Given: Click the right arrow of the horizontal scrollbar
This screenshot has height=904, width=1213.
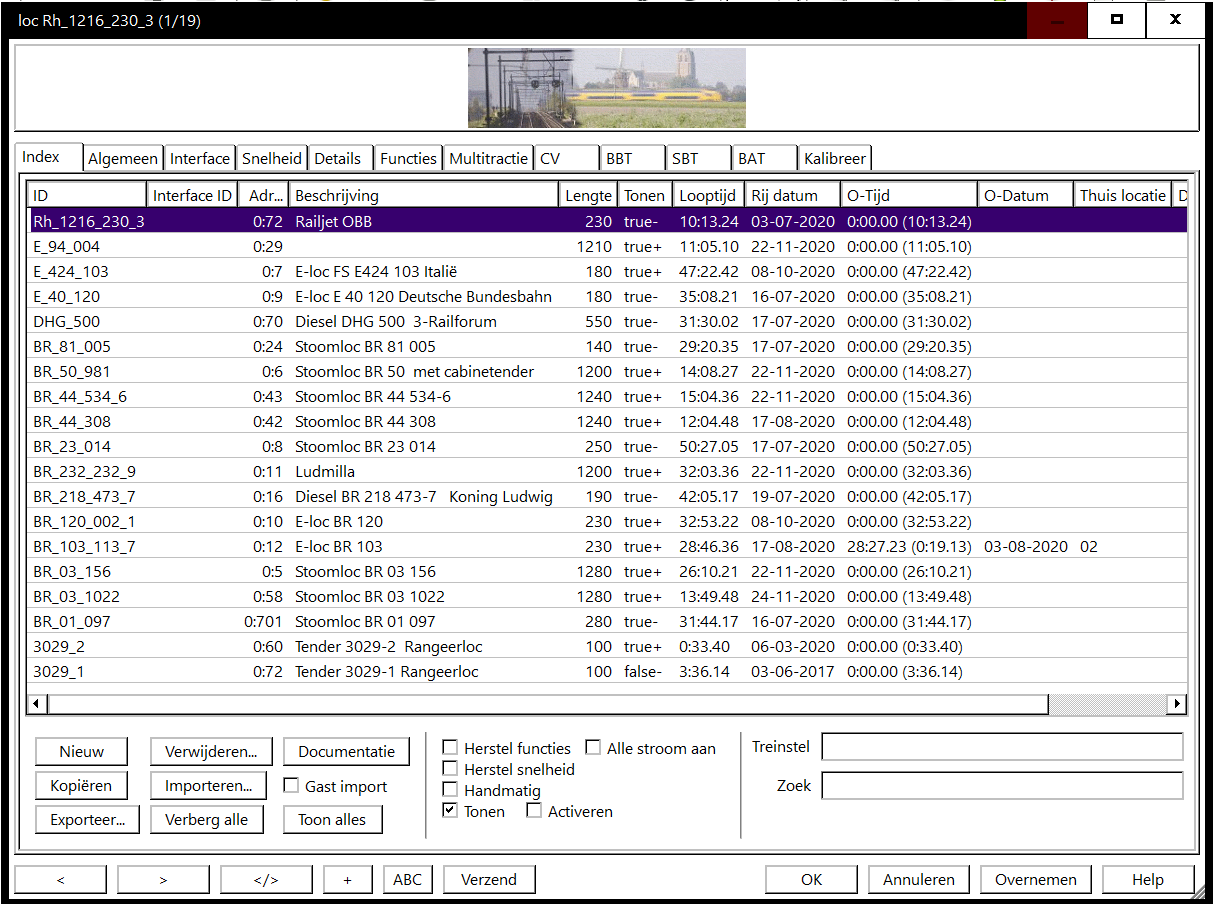Looking at the screenshot, I should (x=1177, y=704).
